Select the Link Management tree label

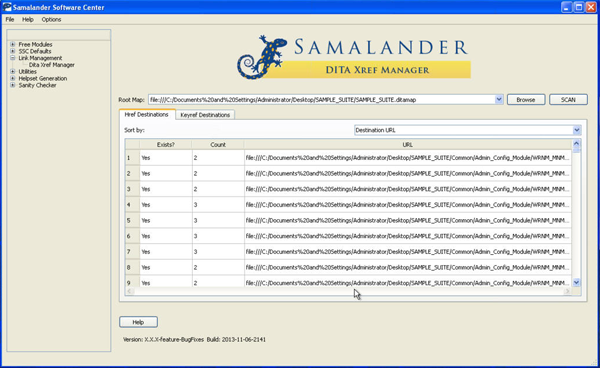[40, 58]
